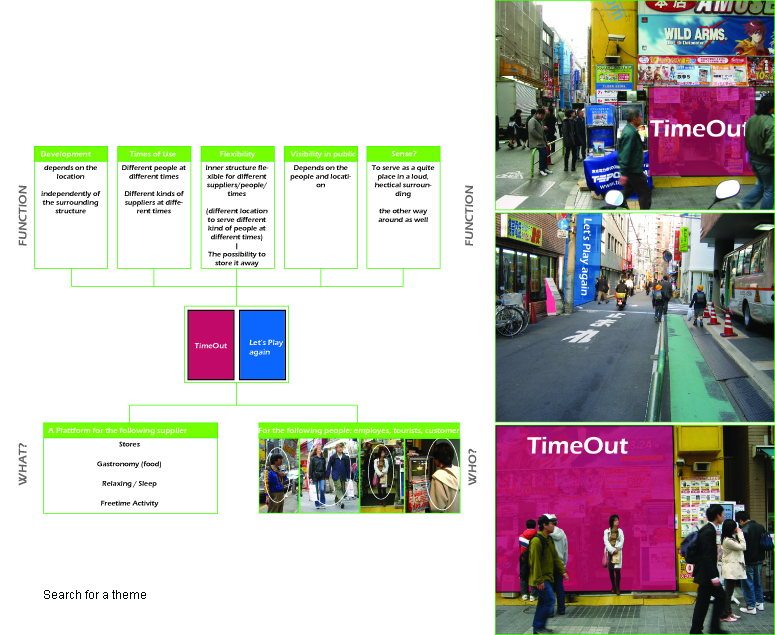Click the right vertical FUNCTION label
775x635 pixels.
pyautogui.click(x=469, y=215)
